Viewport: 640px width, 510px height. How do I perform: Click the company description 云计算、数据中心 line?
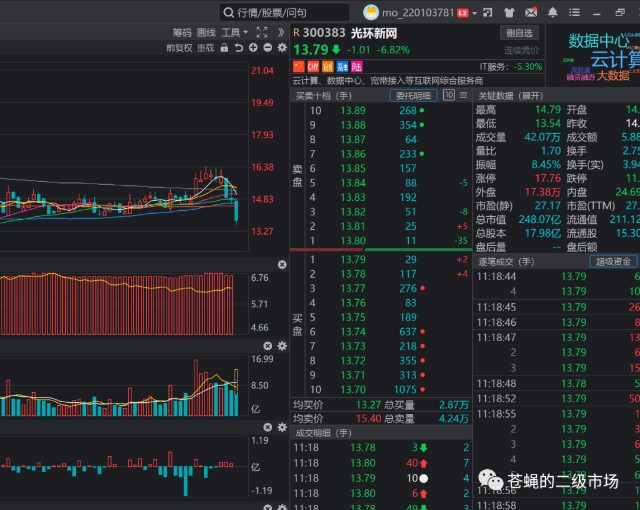pos(388,81)
